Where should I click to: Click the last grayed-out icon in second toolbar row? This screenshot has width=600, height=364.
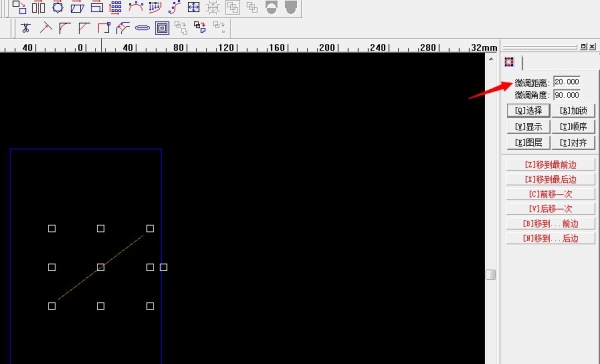tap(219, 27)
